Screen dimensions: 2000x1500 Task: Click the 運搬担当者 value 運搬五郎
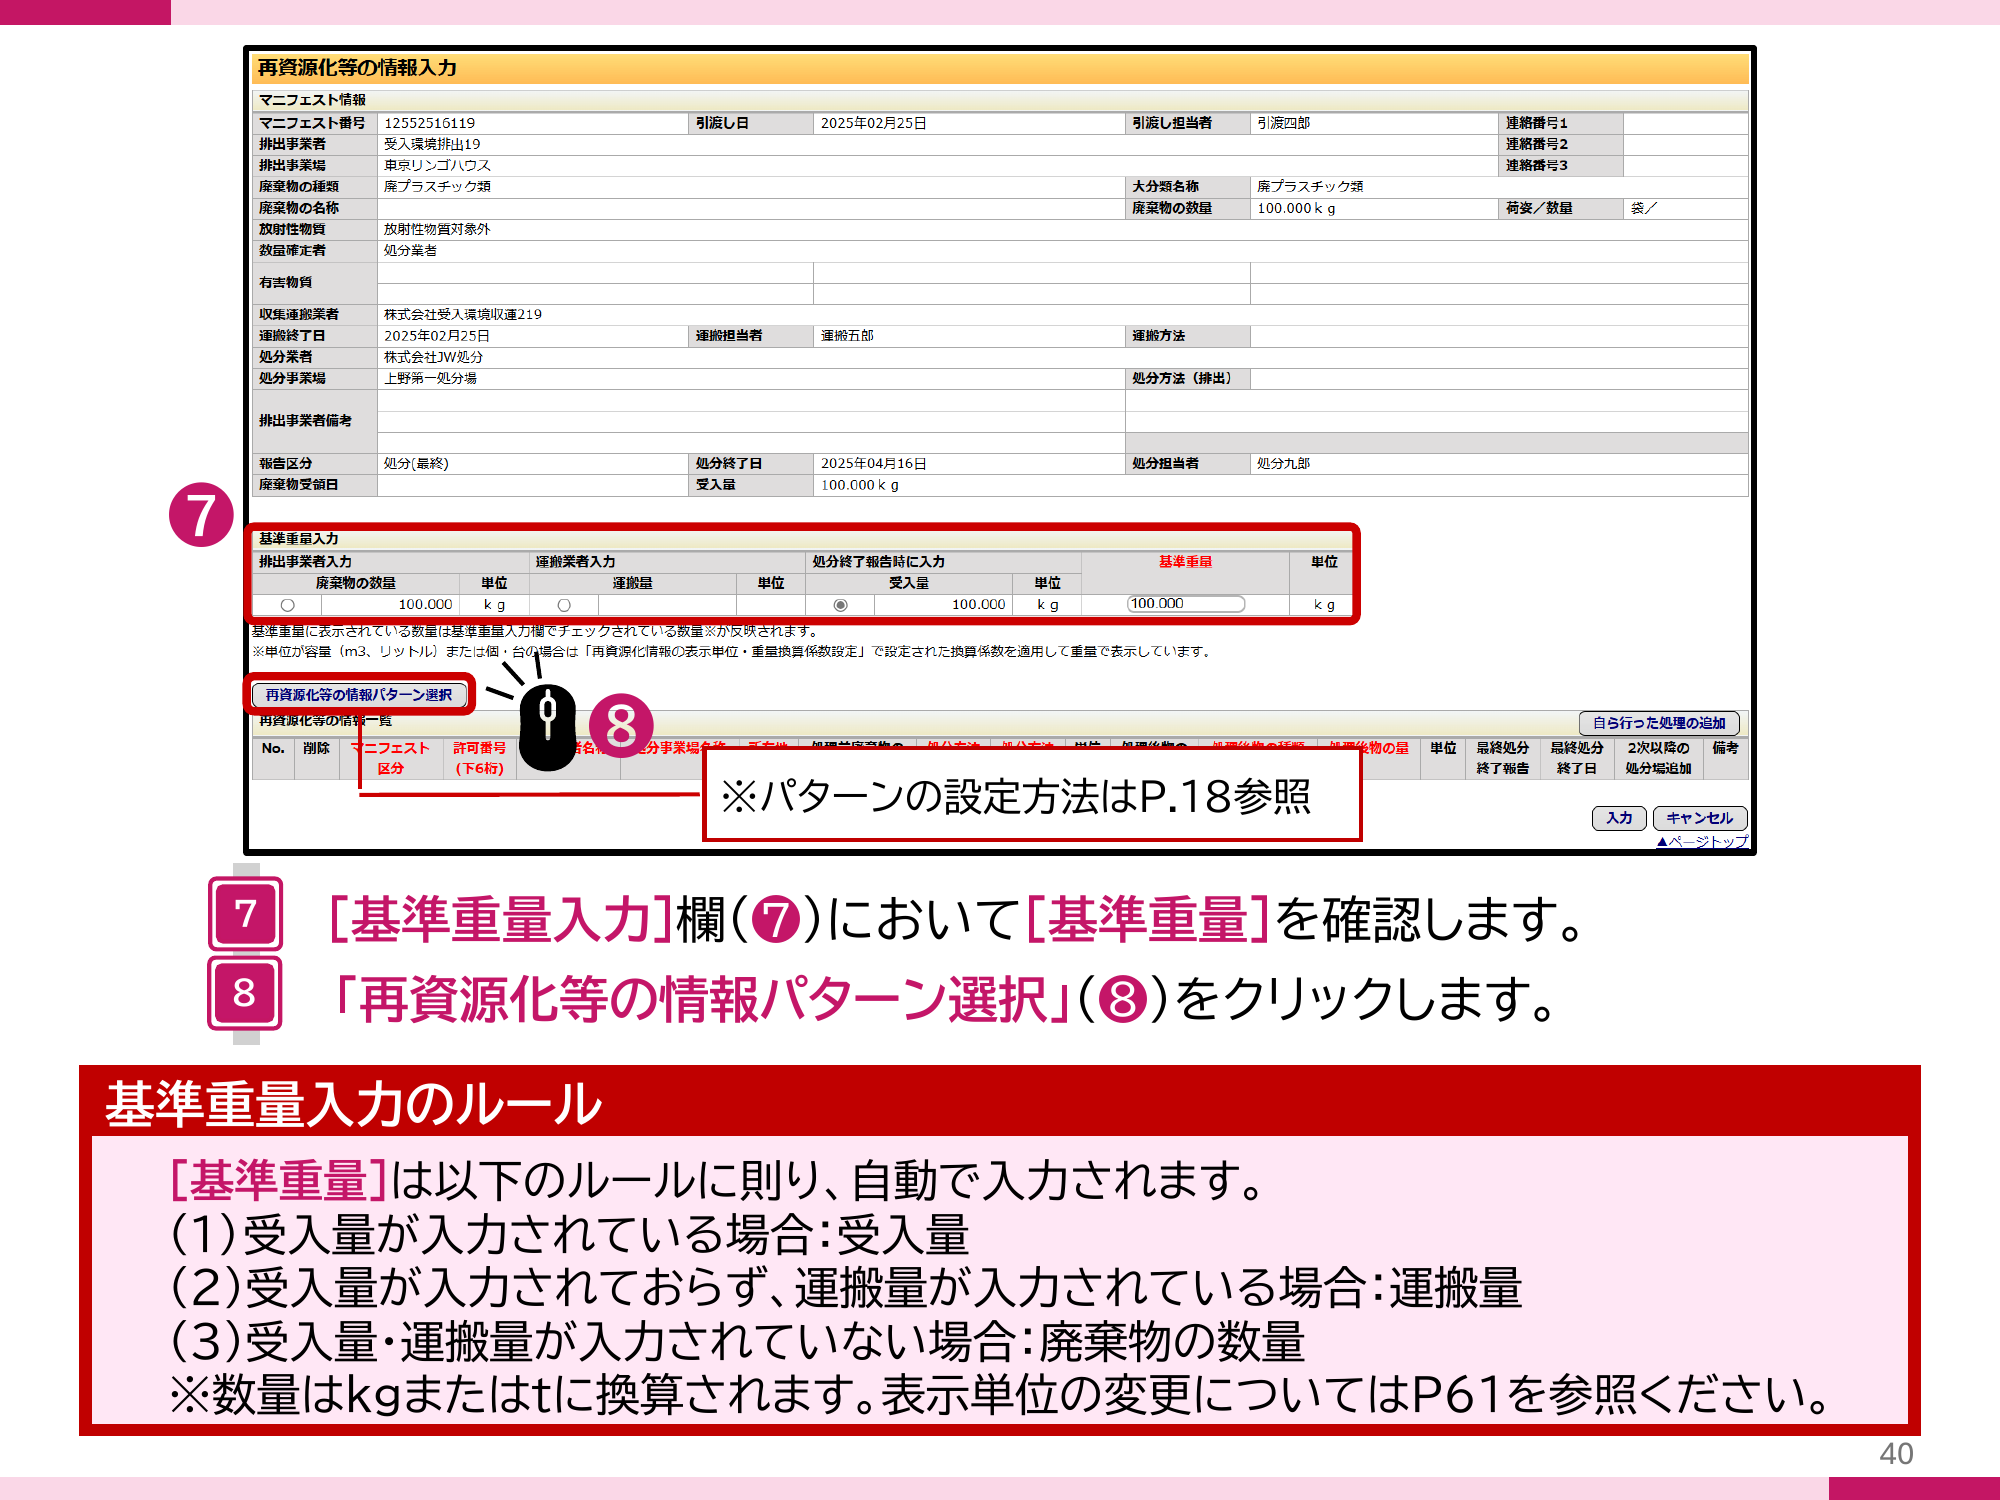[847, 336]
